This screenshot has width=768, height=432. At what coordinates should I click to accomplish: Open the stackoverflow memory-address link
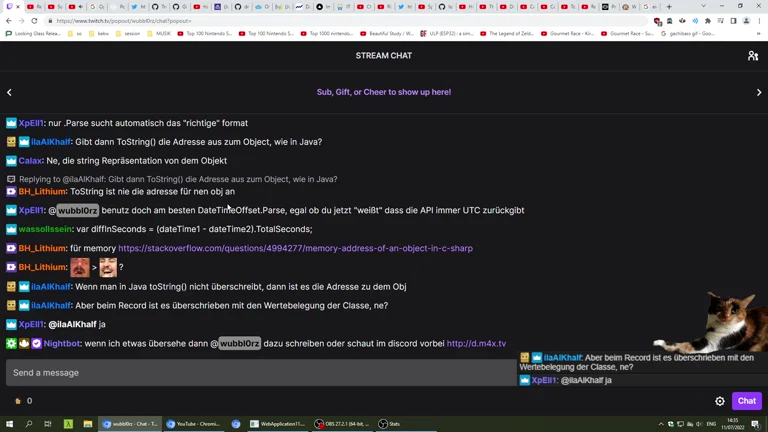tap(295, 248)
